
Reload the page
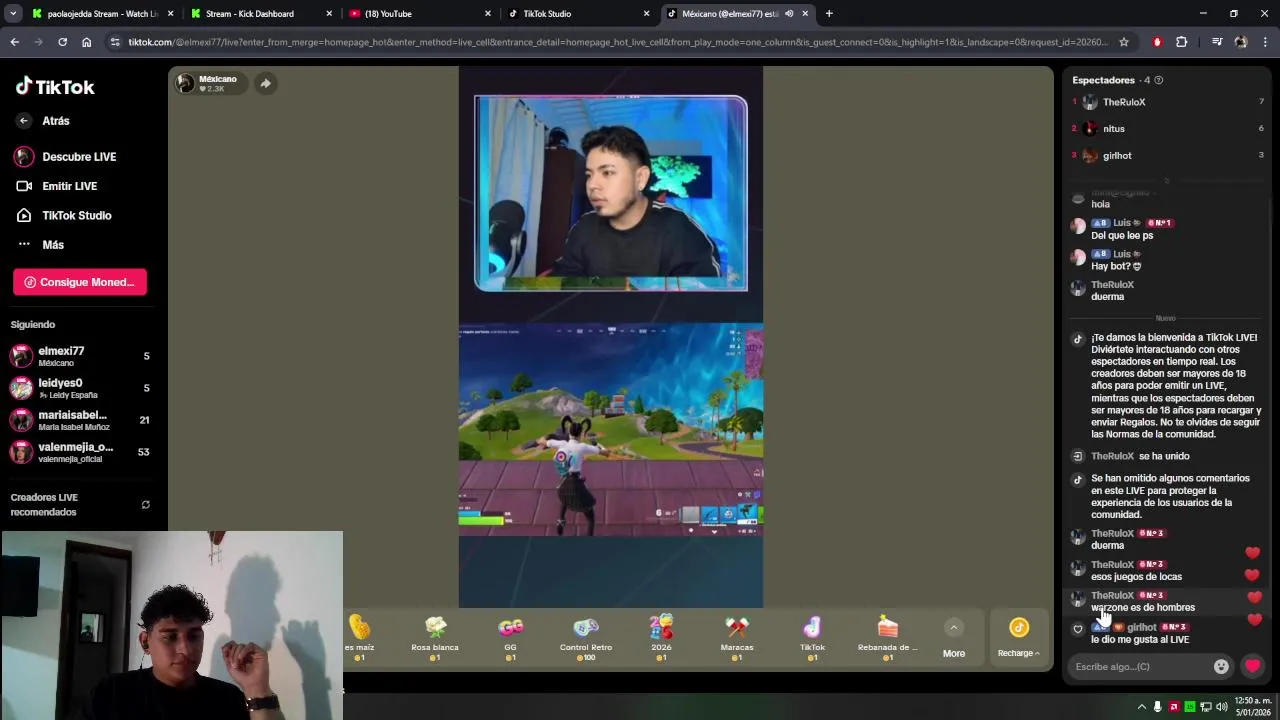click(62, 42)
